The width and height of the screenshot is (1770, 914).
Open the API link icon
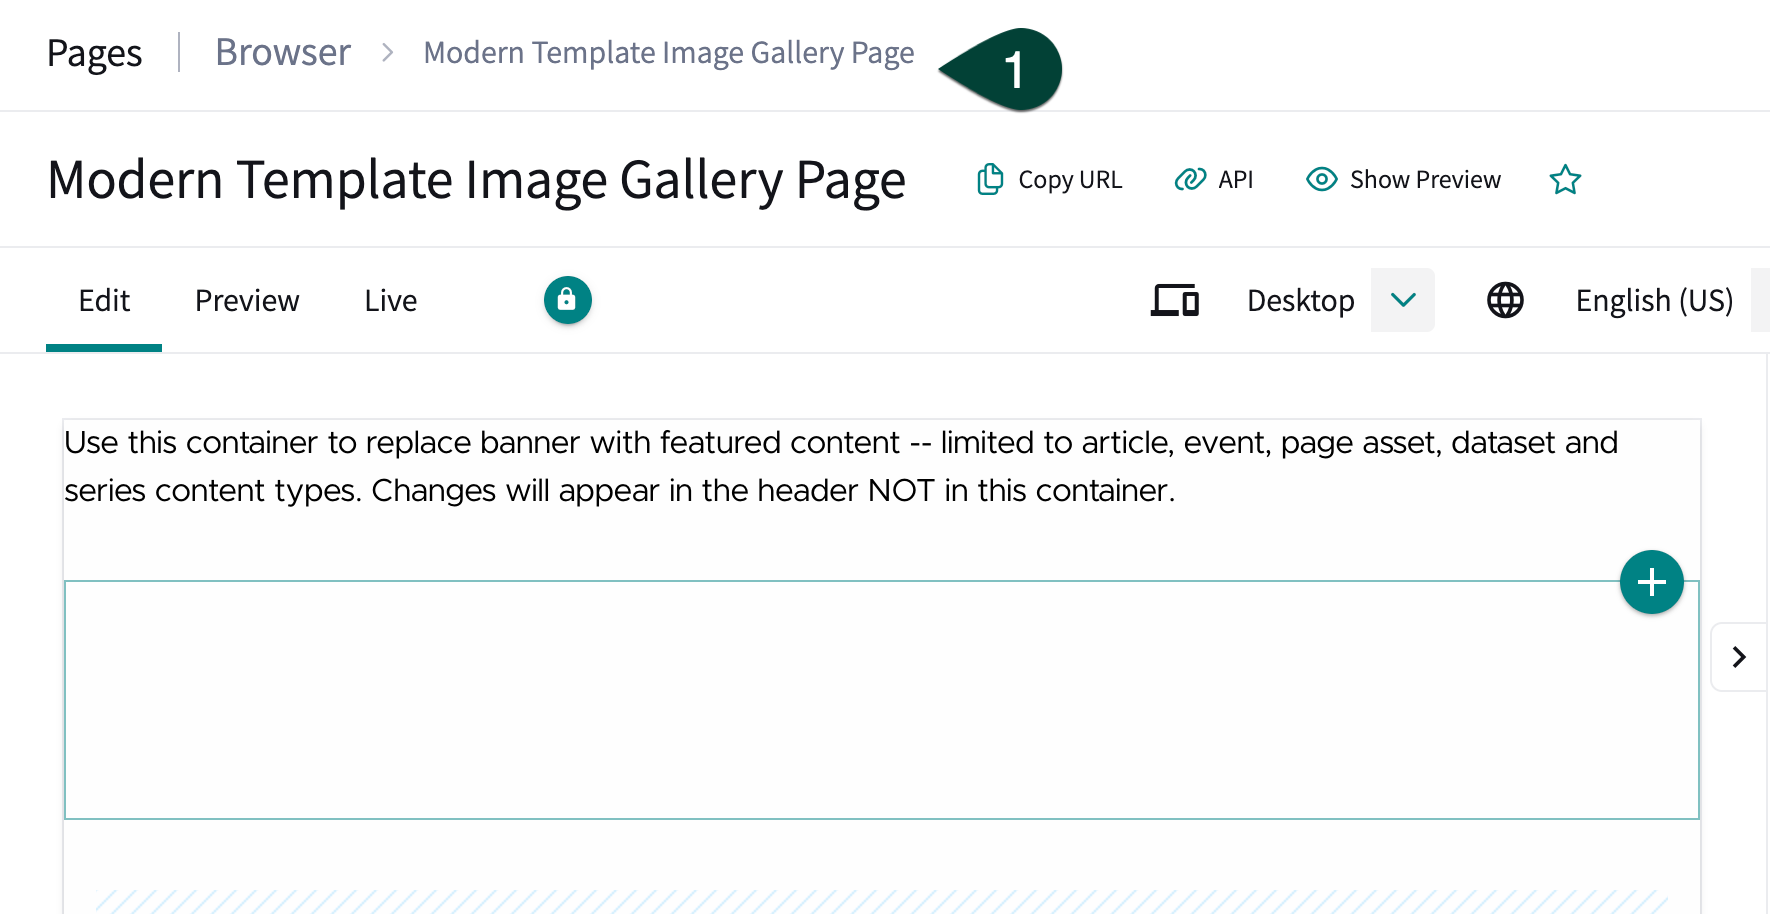[x=1189, y=179]
